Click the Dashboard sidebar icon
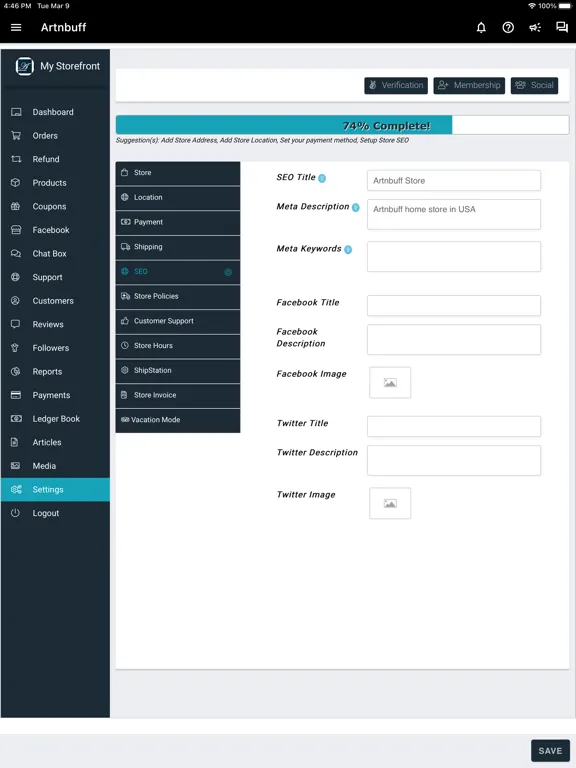Image resolution: width=576 pixels, height=768 pixels. pos(16,112)
